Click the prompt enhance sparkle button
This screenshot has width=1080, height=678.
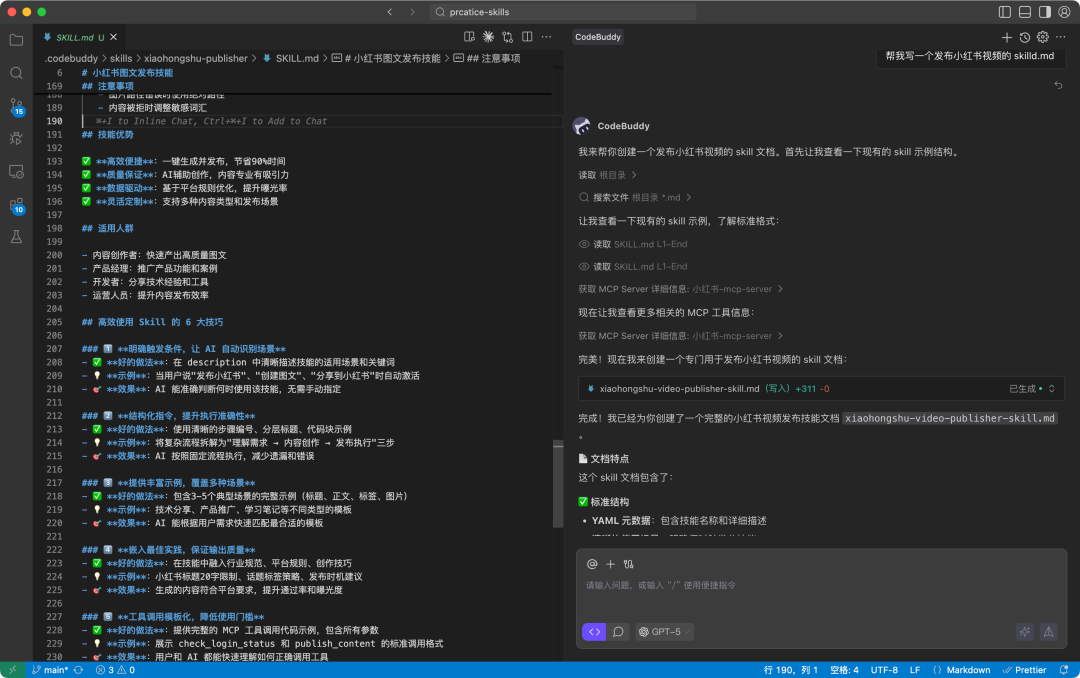[1025, 632]
